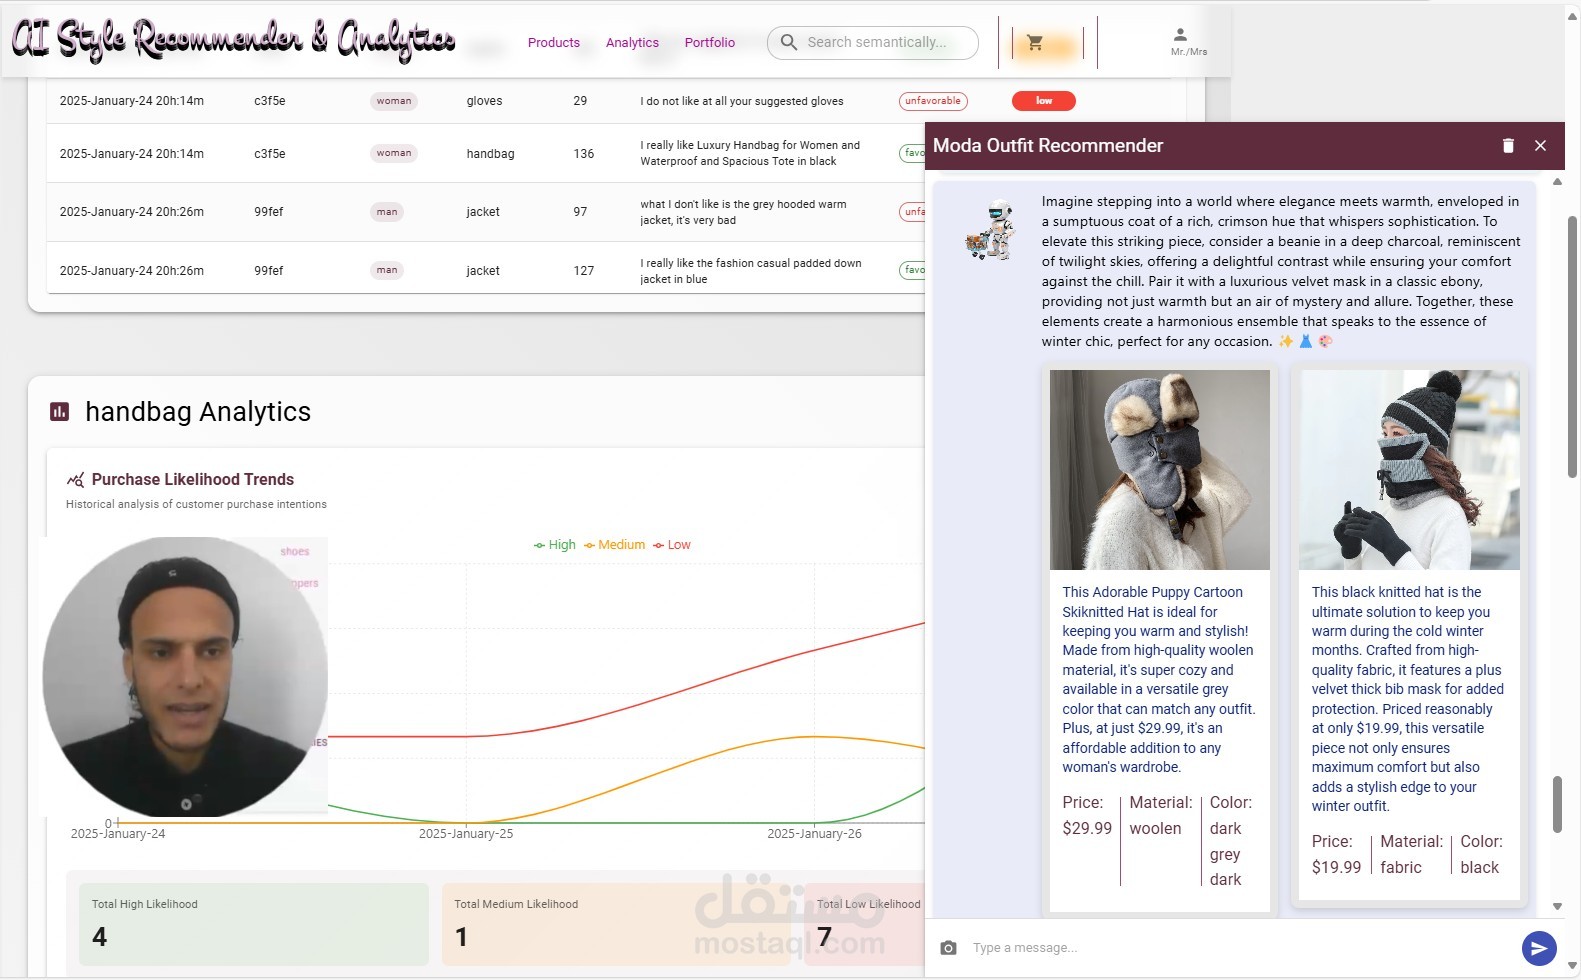Click the AI Style Recommender & Analytics logo
The width and height of the screenshot is (1581, 980).
(233, 40)
